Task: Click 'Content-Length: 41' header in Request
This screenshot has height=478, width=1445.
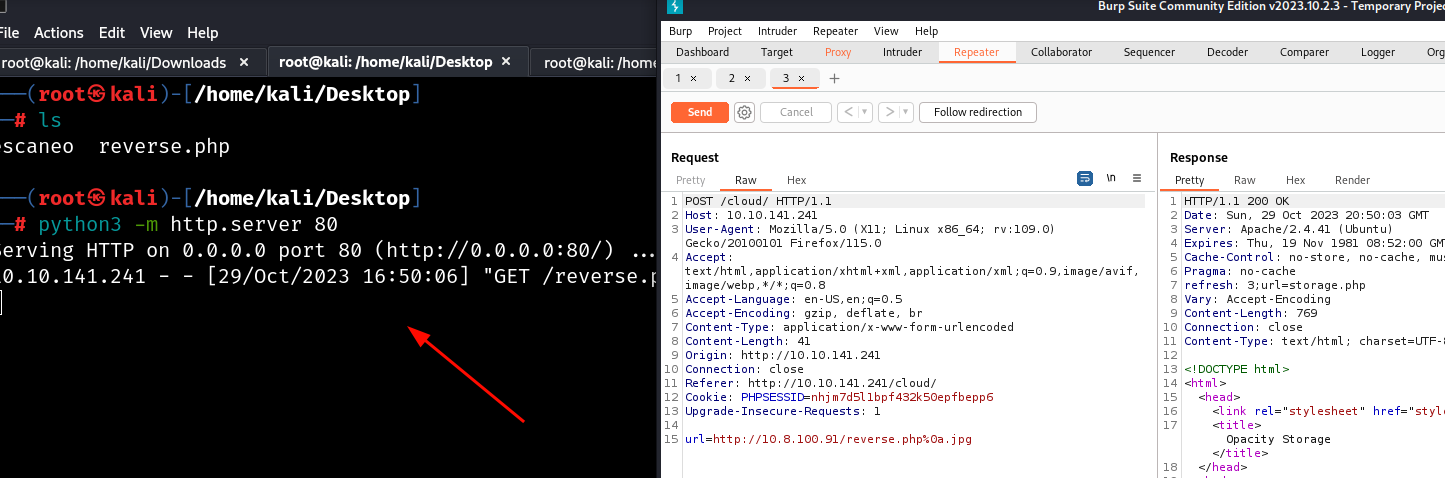Action: (745, 341)
